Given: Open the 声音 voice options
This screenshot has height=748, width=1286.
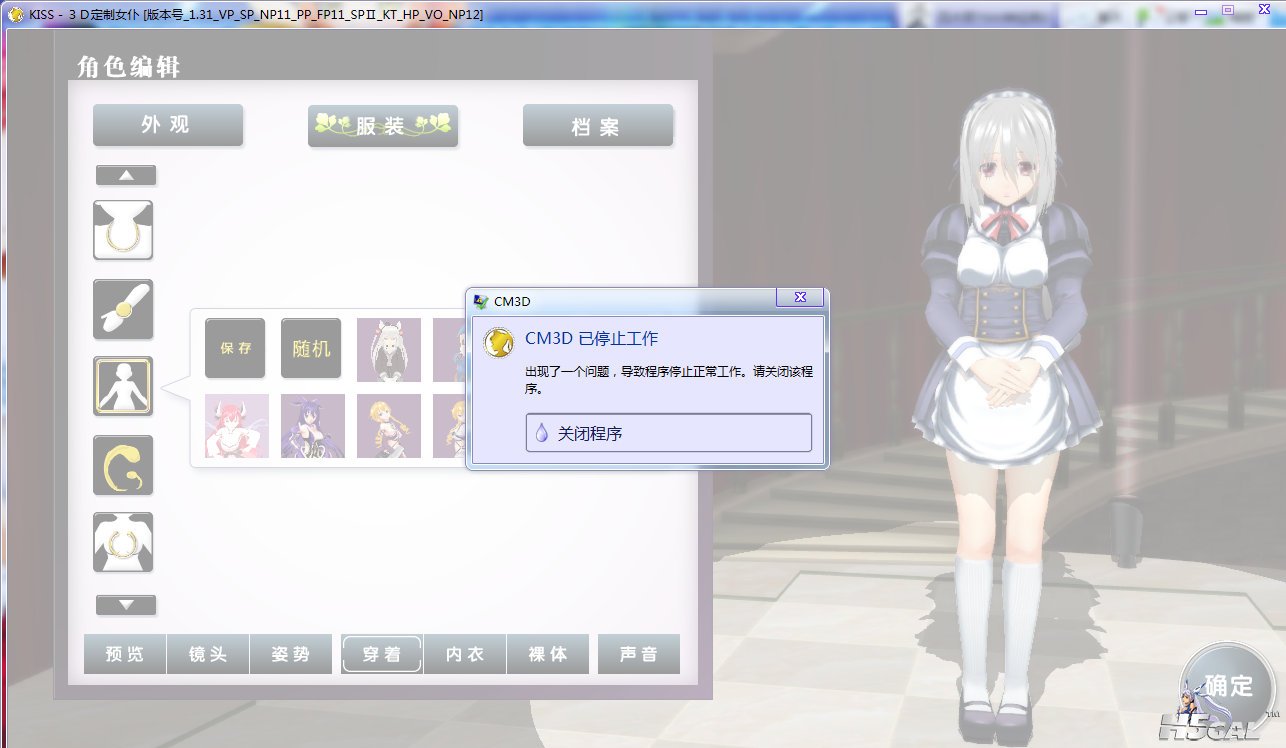Looking at the screenshot, I should click(639, 654).
